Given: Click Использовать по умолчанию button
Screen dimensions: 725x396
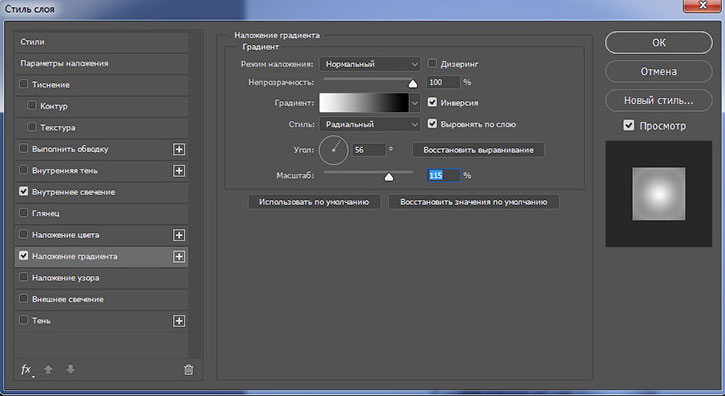Looking at the screenshot, I should click(314, 202).
